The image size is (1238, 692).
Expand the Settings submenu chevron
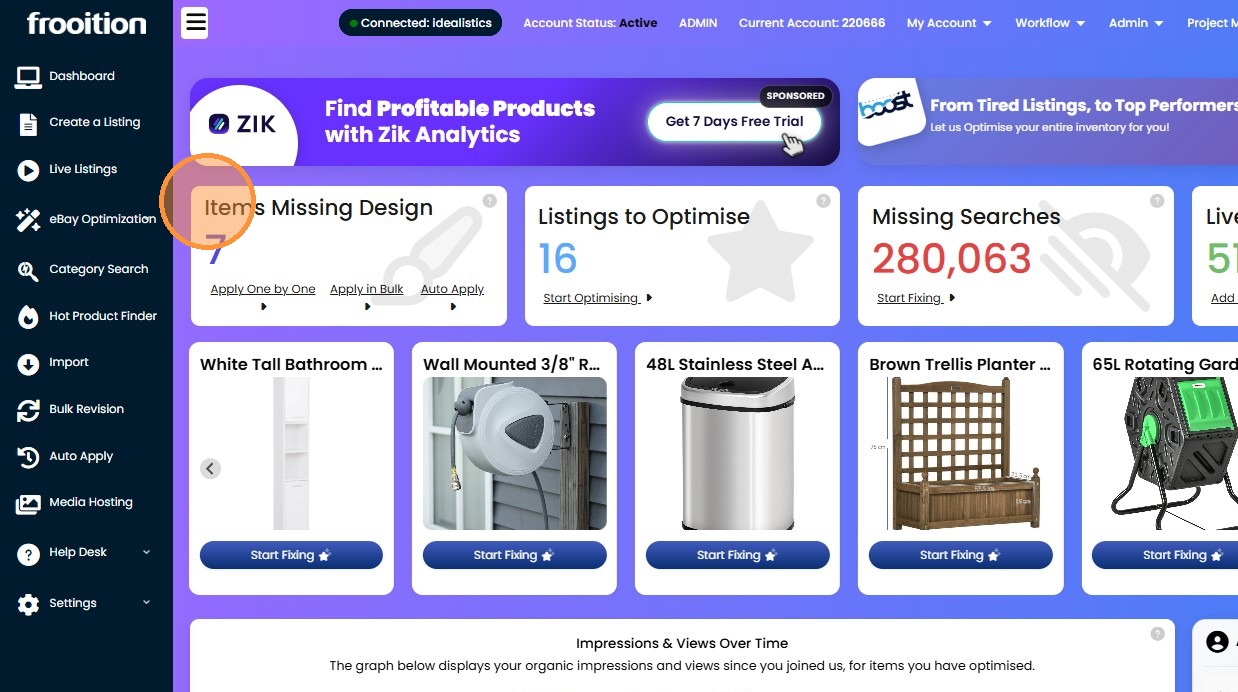point(146,603)
